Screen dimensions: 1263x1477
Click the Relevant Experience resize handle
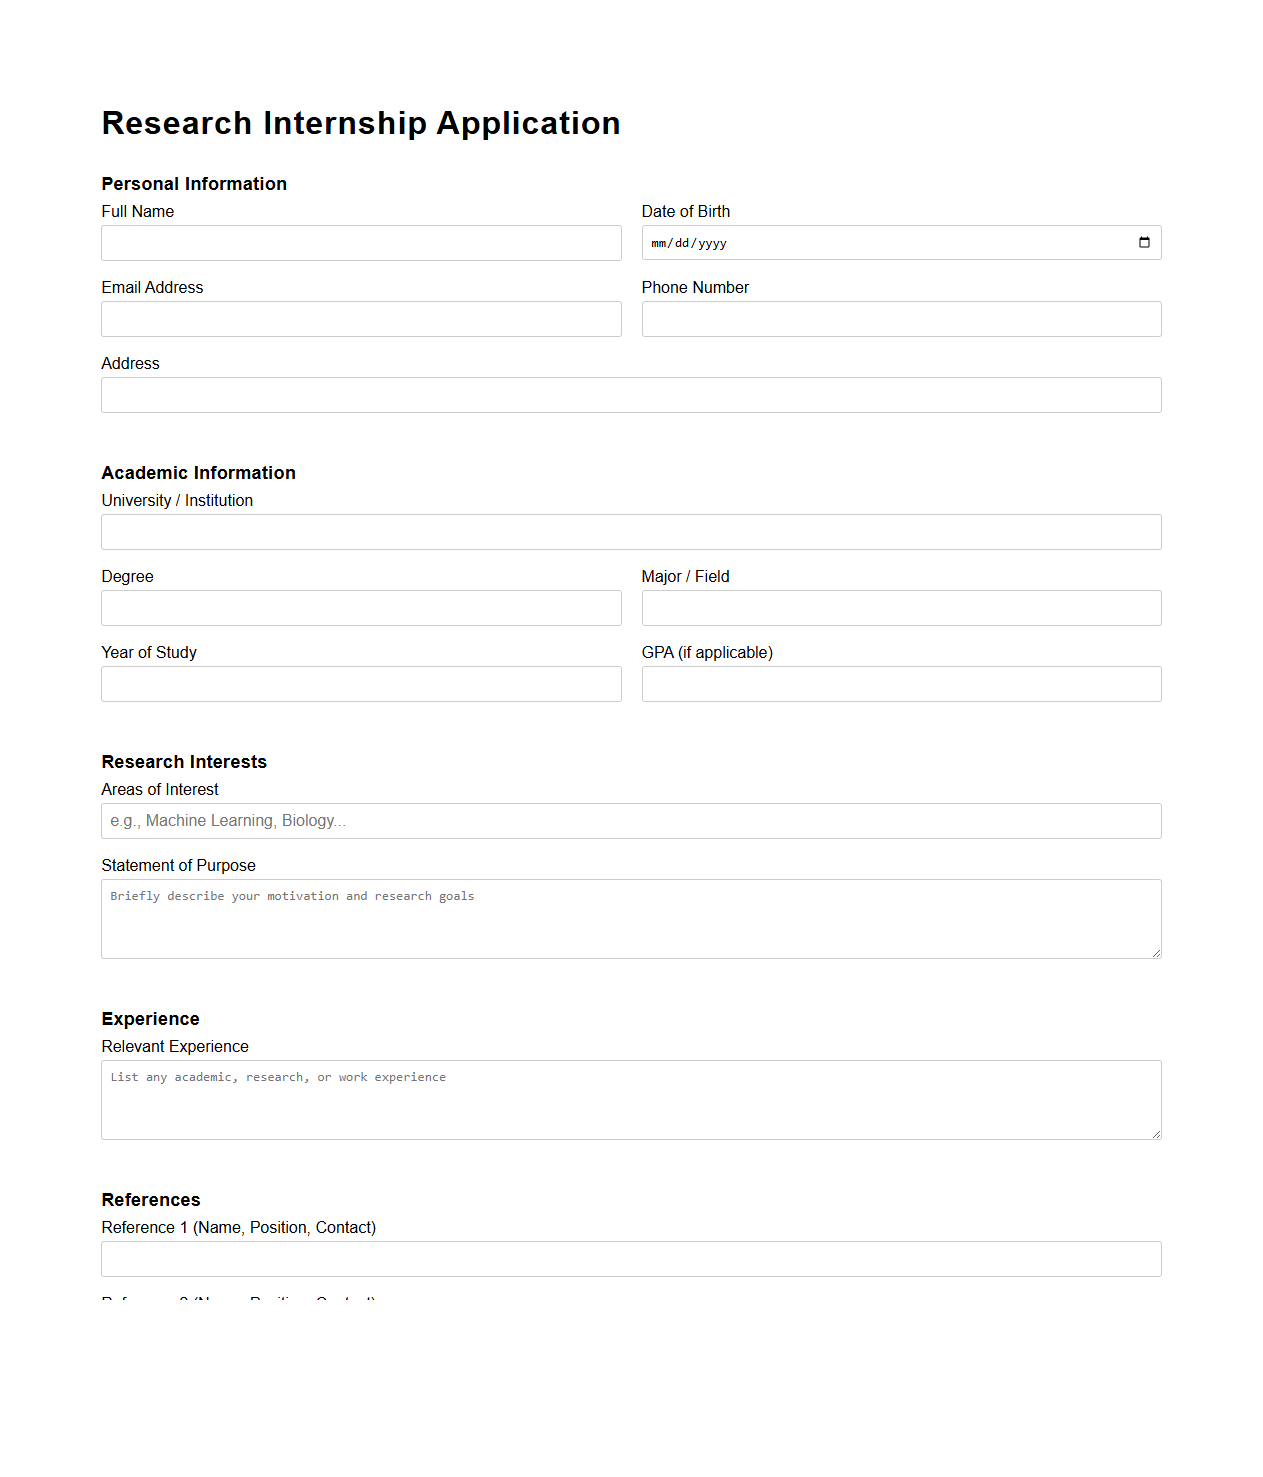tap(1156, 1133)
